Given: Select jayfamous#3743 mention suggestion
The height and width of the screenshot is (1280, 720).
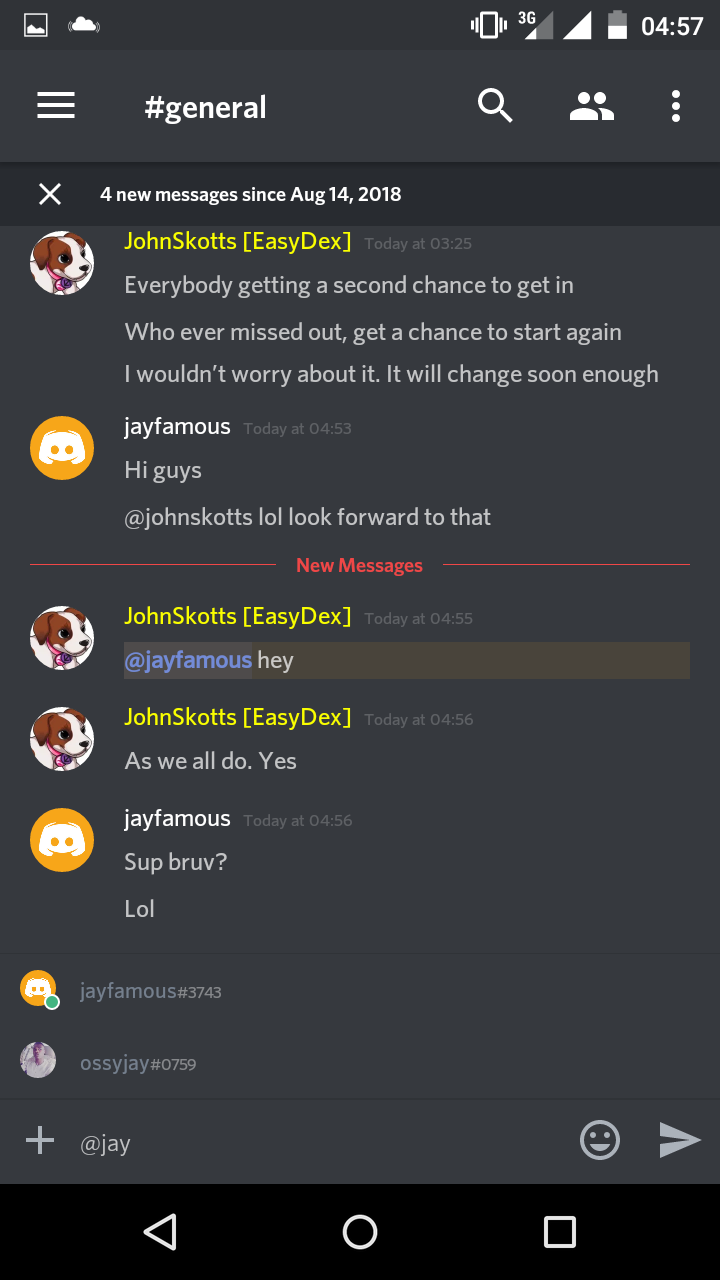Looking at the screenshot, I should point(360,991).
